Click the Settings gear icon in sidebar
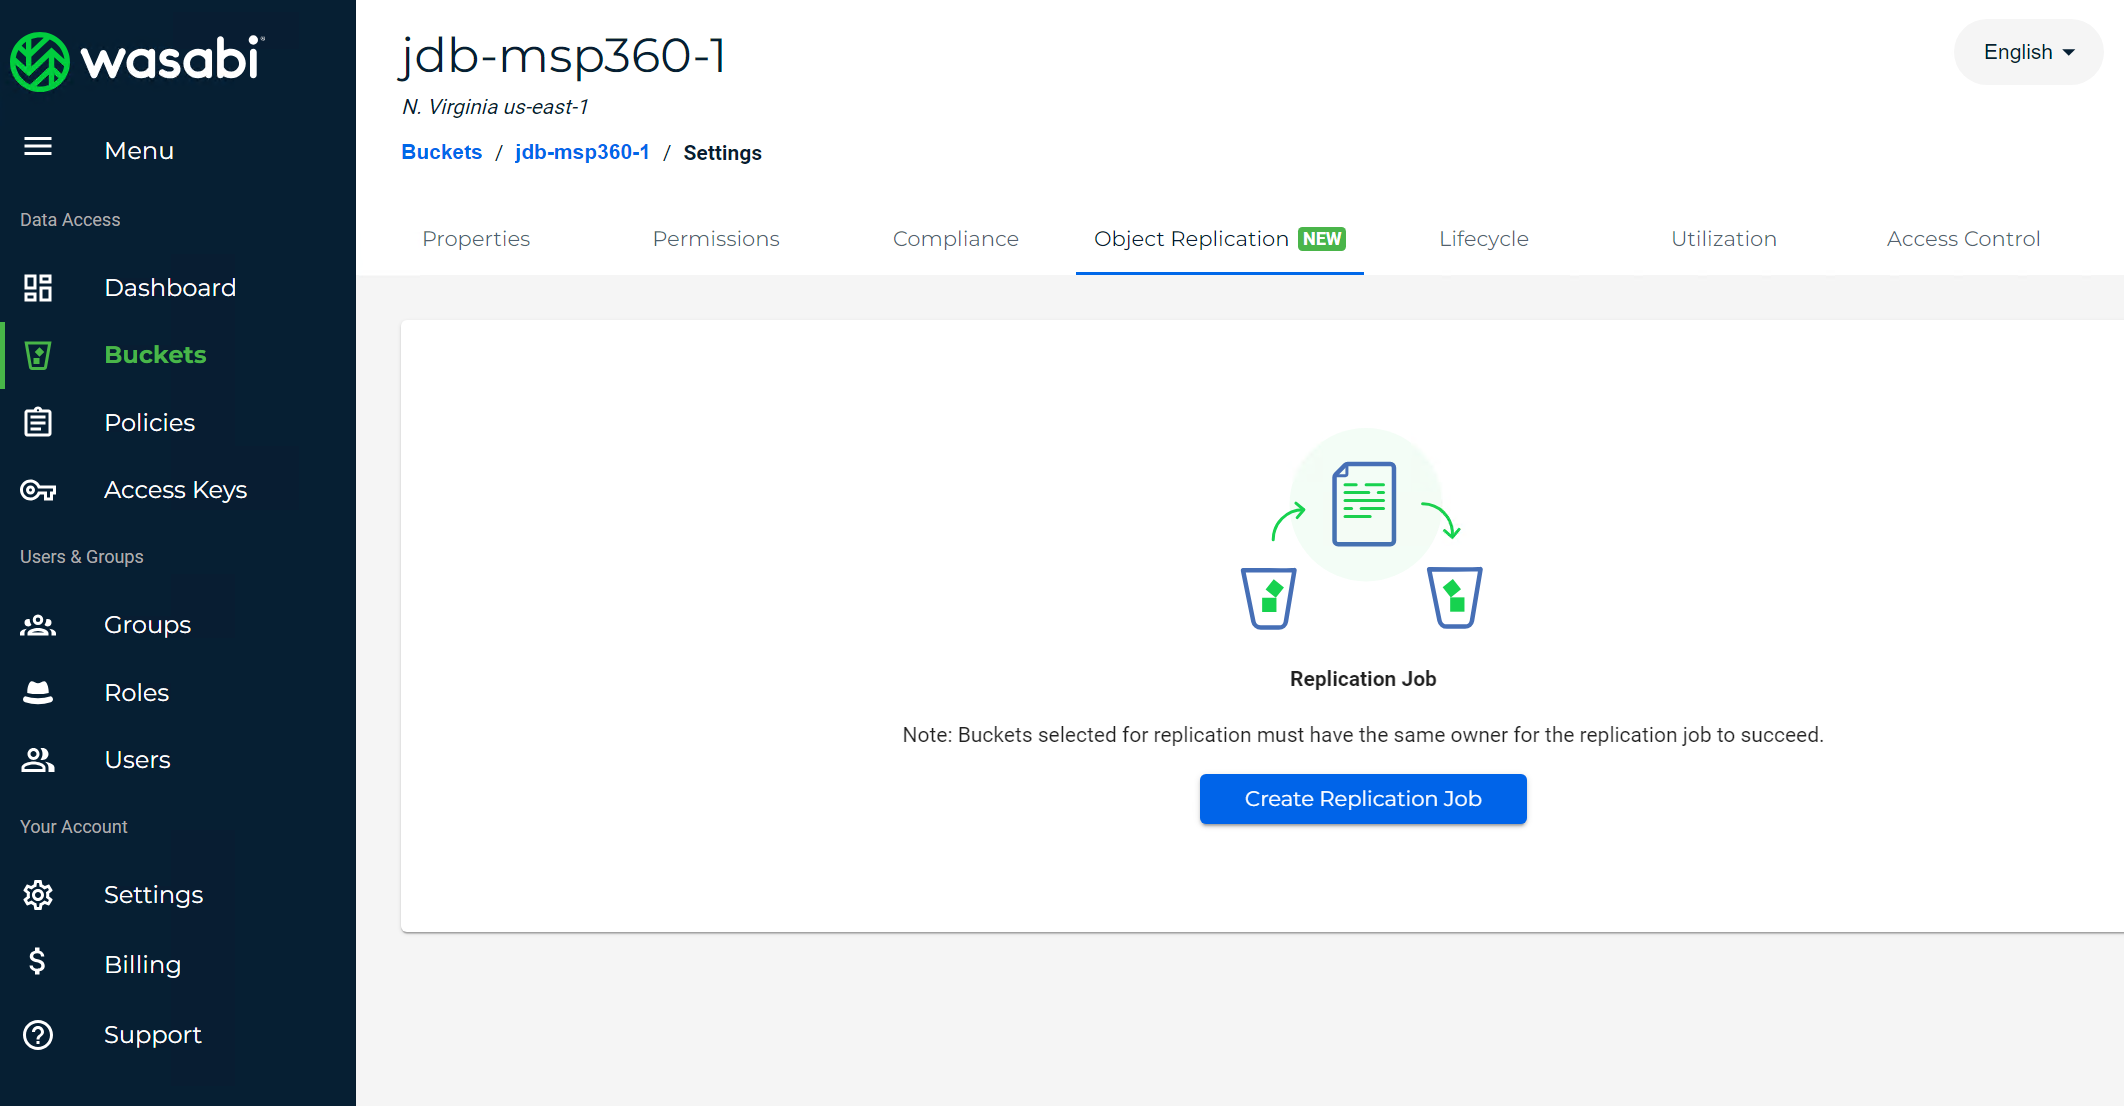The image size is (2124, 1106). 38,894
